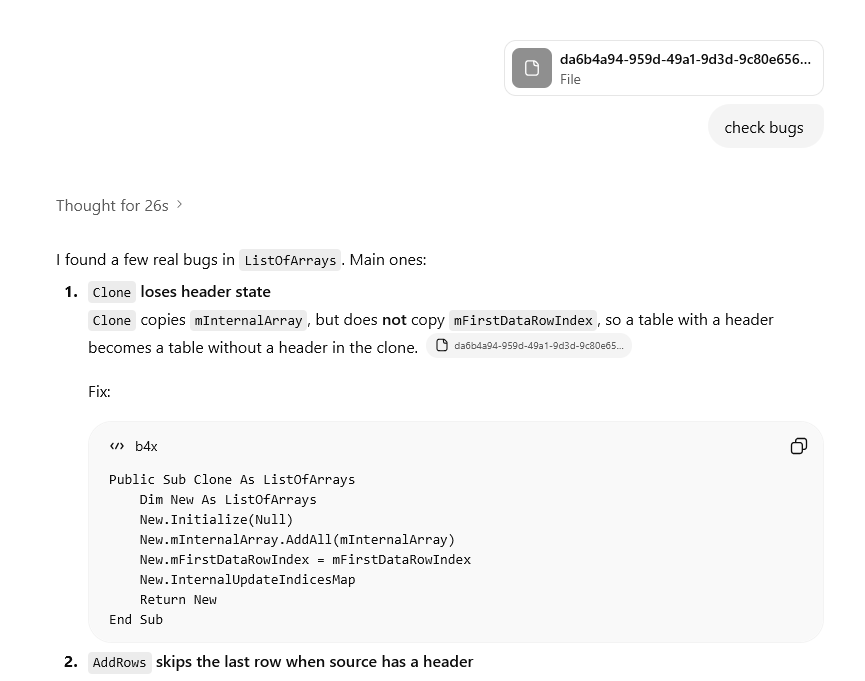Click the 'Public Sub Clone As ListOfArrays' code line
865x681 pixels.
tap(232, 479)
